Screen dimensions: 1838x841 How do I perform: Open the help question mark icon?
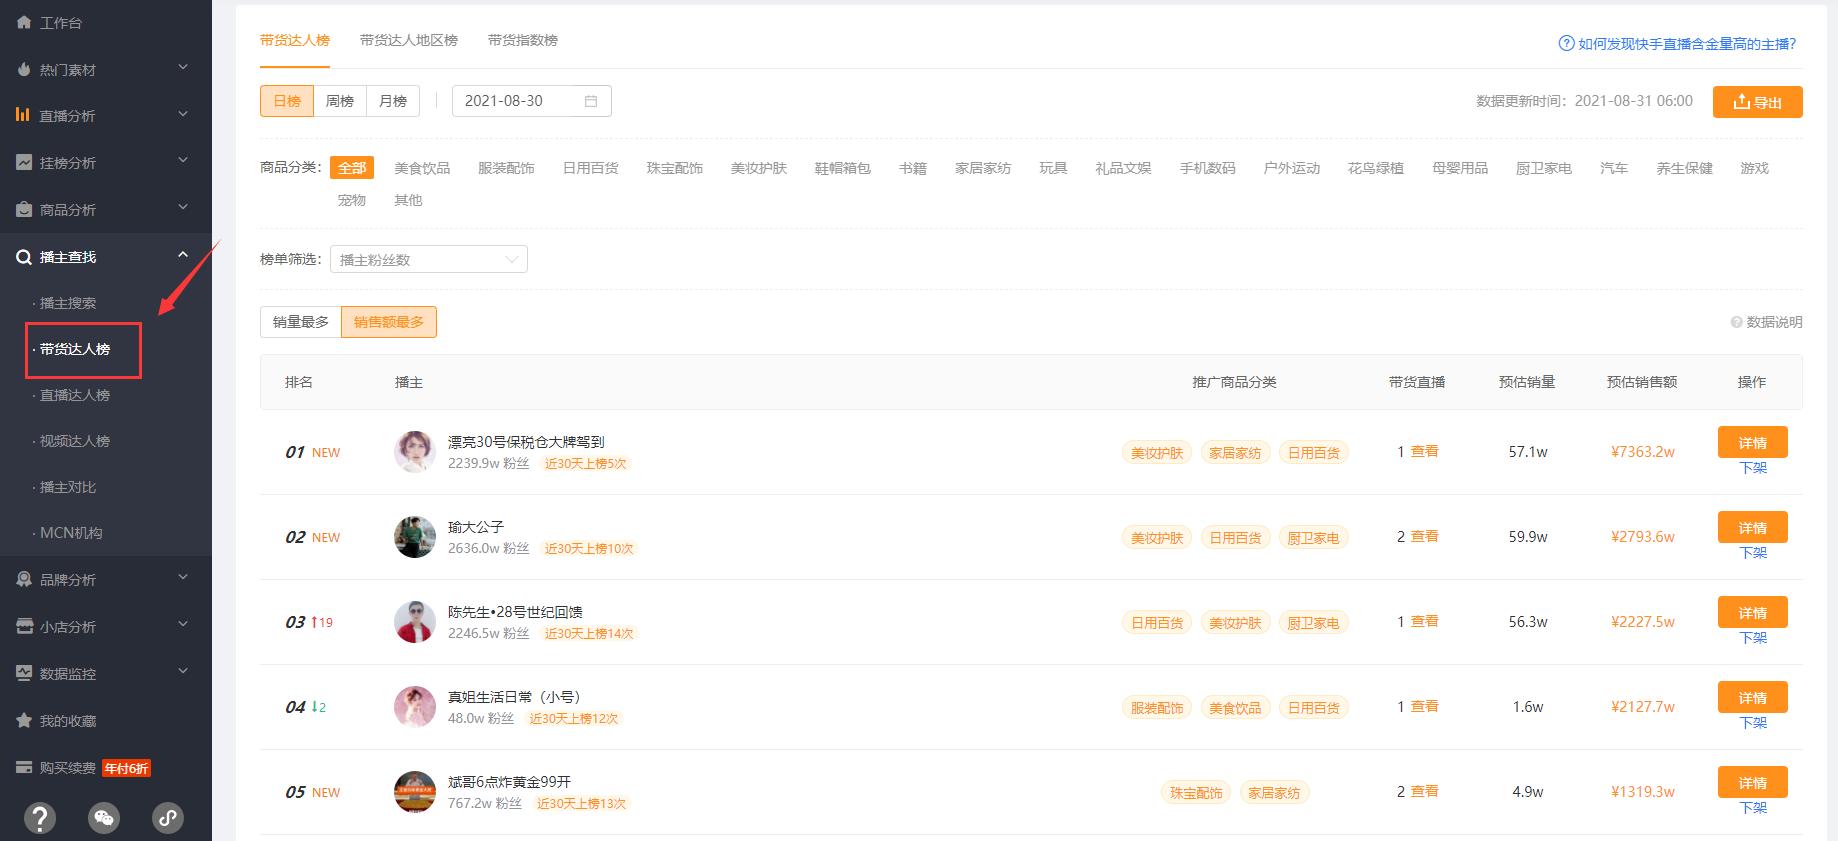point(39,818)
